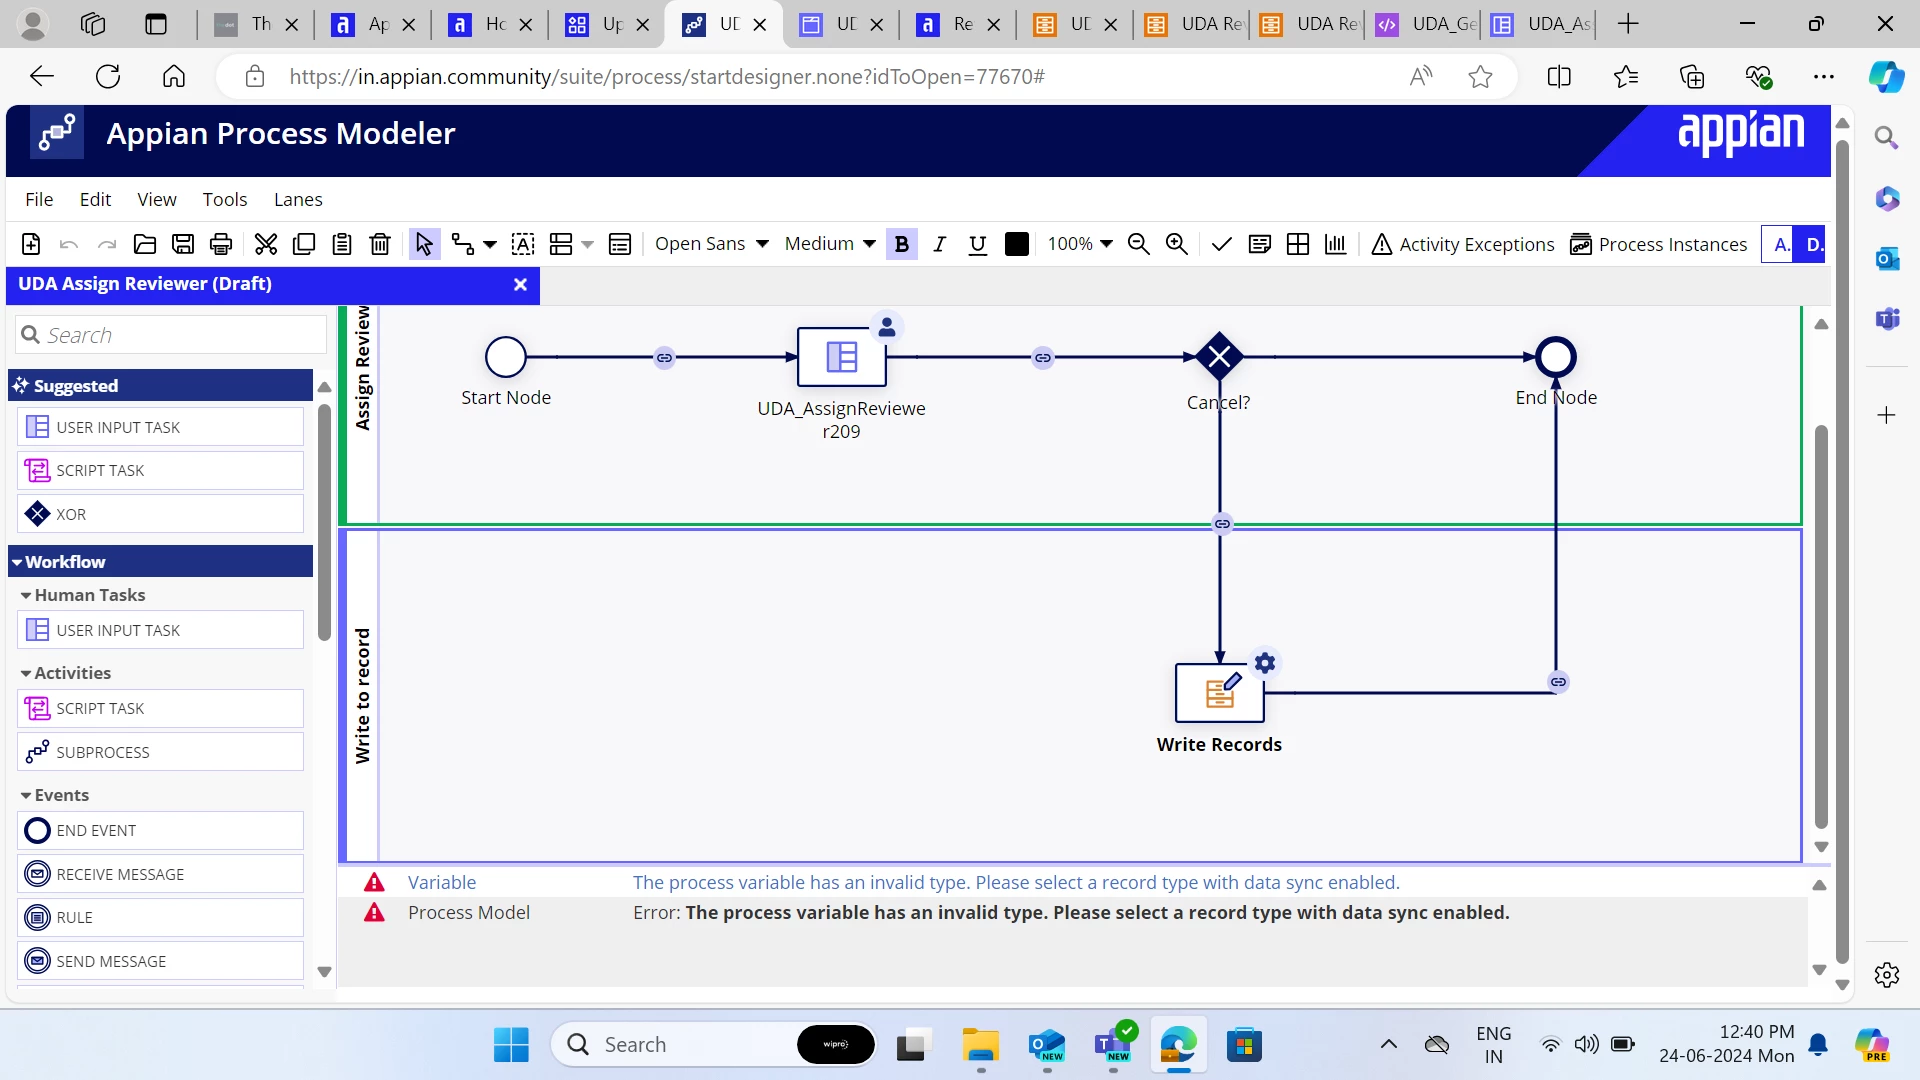Focus the palette Search field
The image size is (1920, 1080).
pos(172,335)
